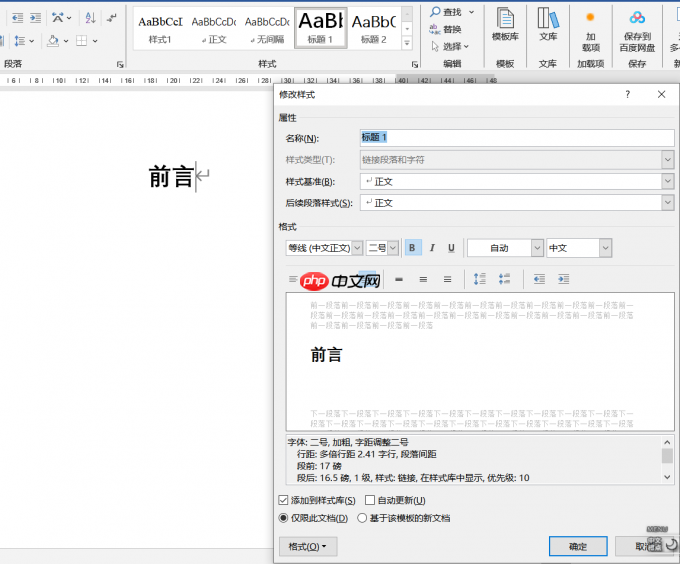
Task: Enable the auto update (自动更新) checkbox
Action: [370, 500]
